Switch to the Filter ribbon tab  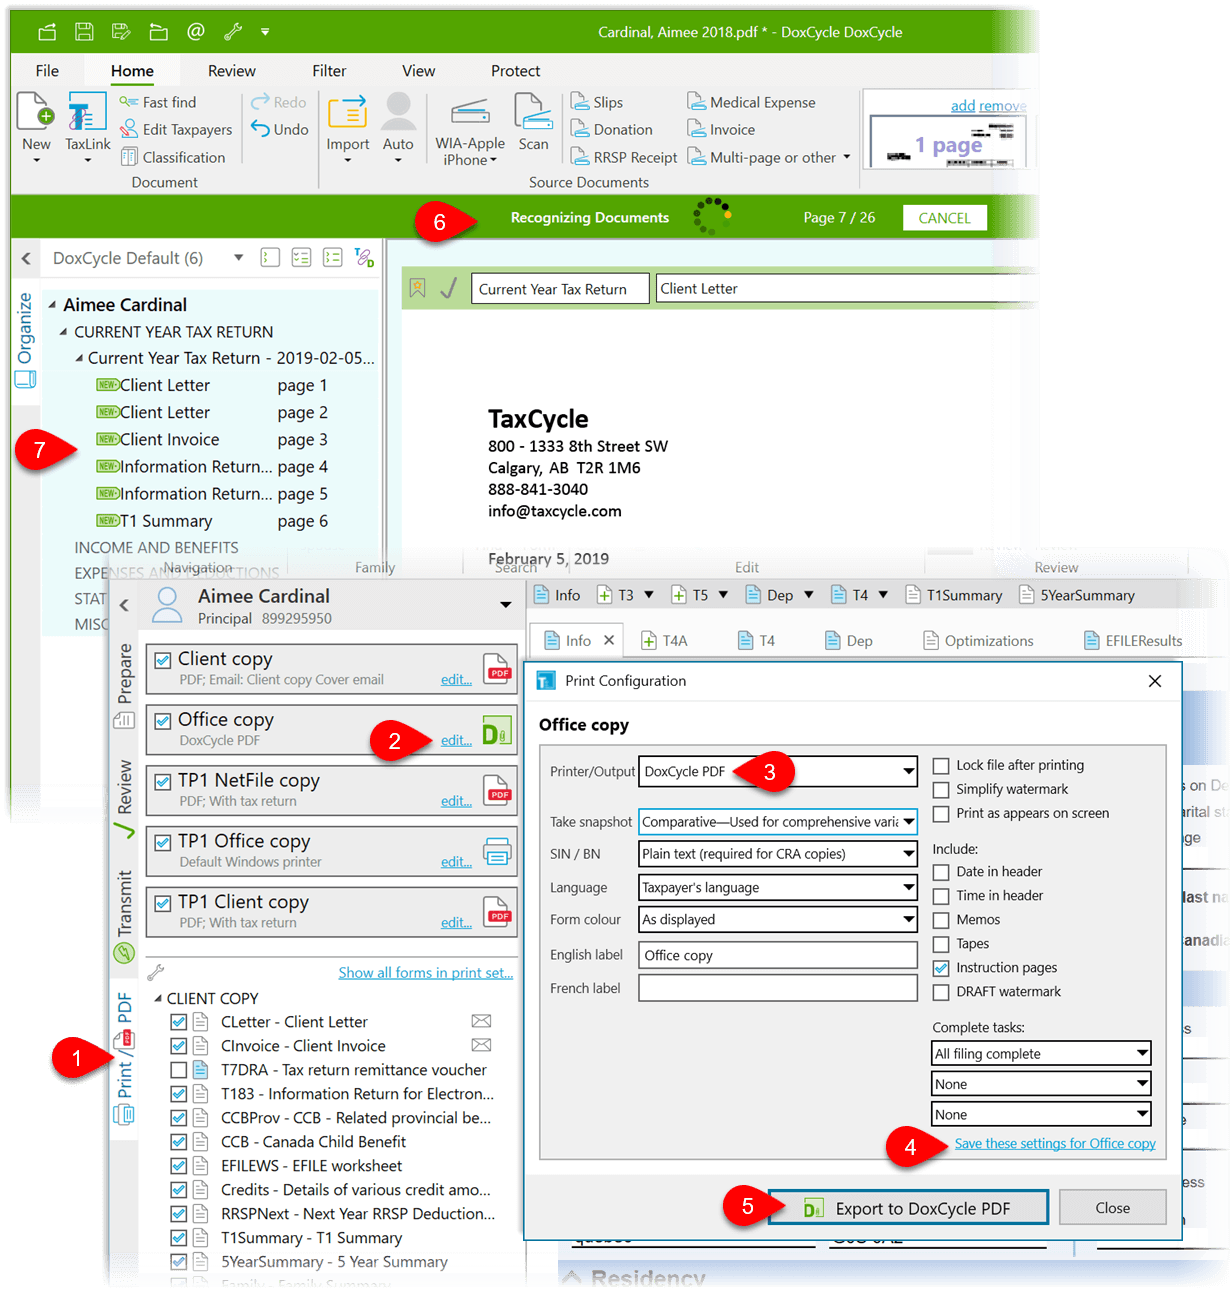(x=329, y=71)
